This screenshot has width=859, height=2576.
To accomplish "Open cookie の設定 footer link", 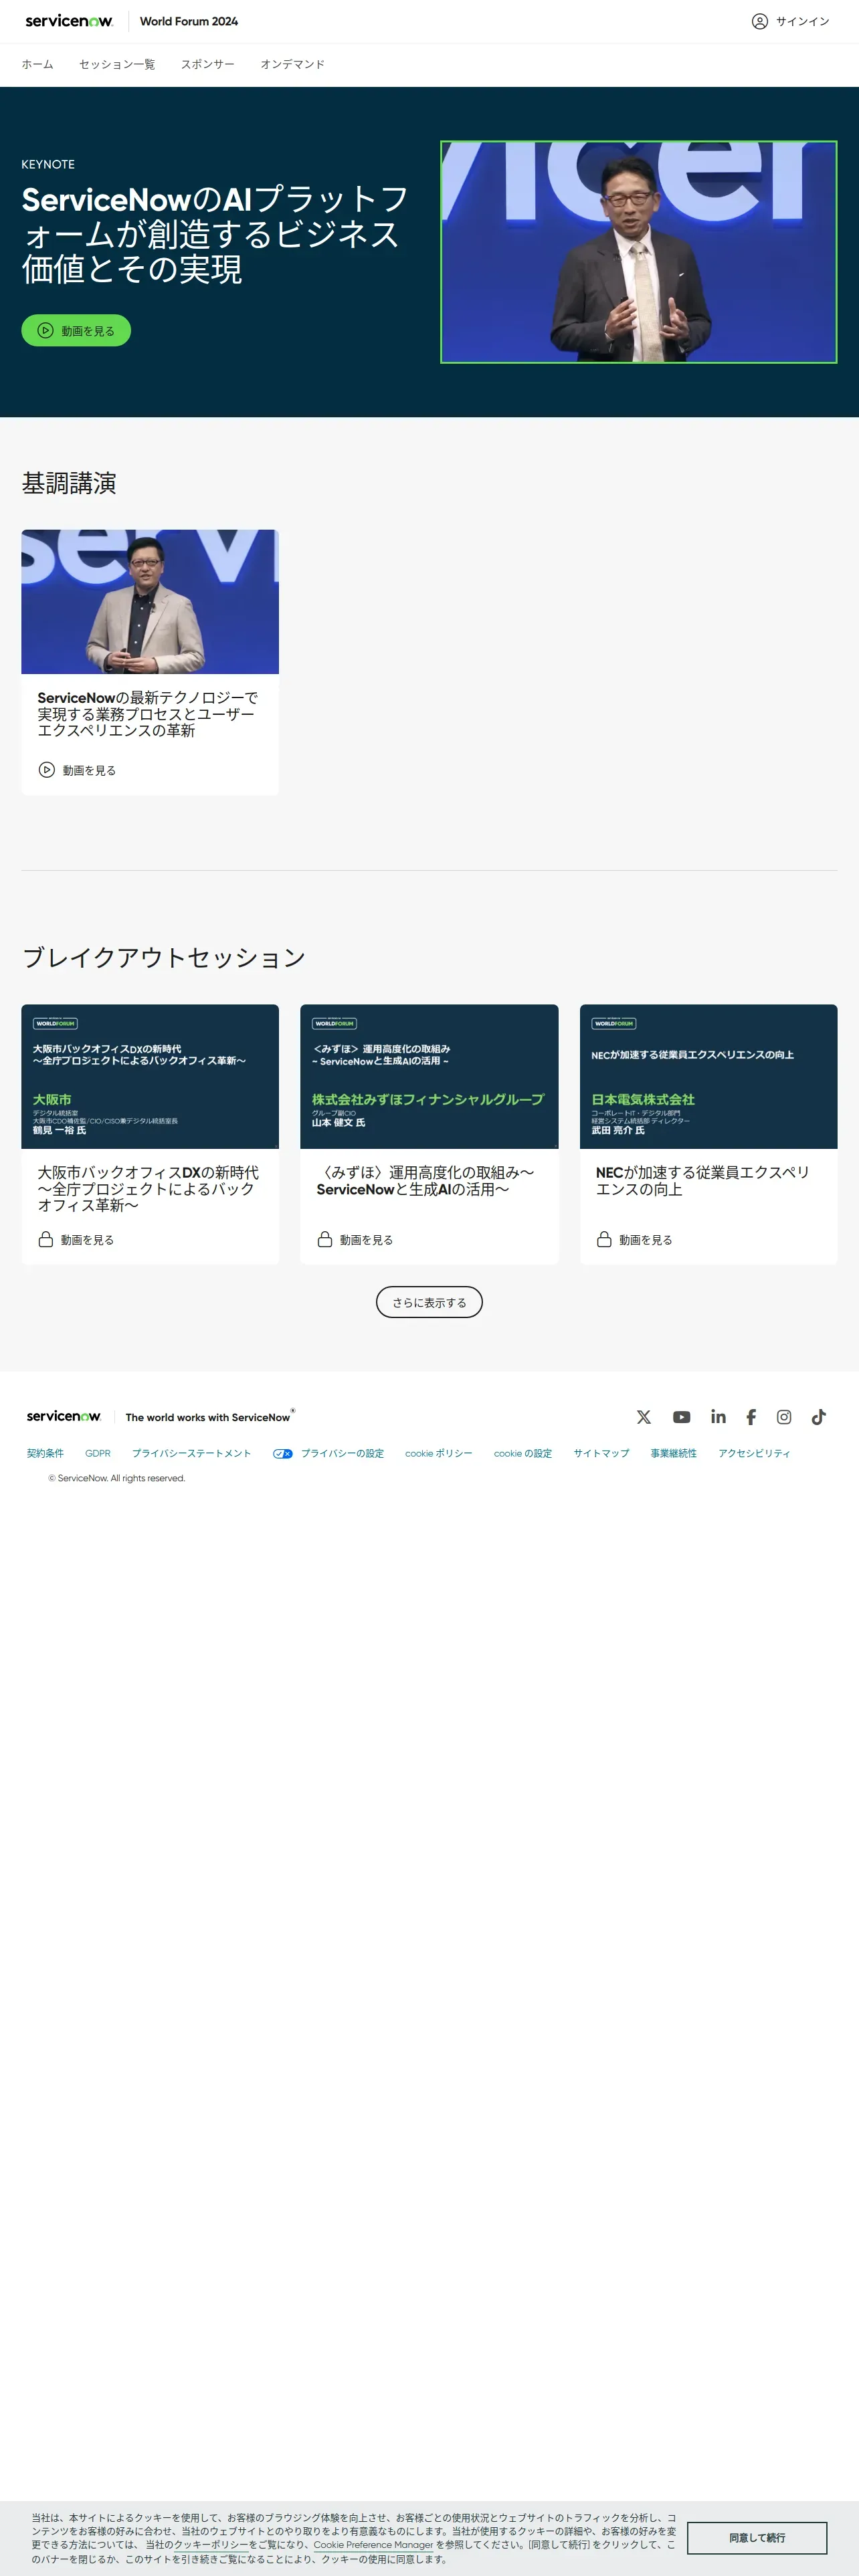I will click(523, 1453).
